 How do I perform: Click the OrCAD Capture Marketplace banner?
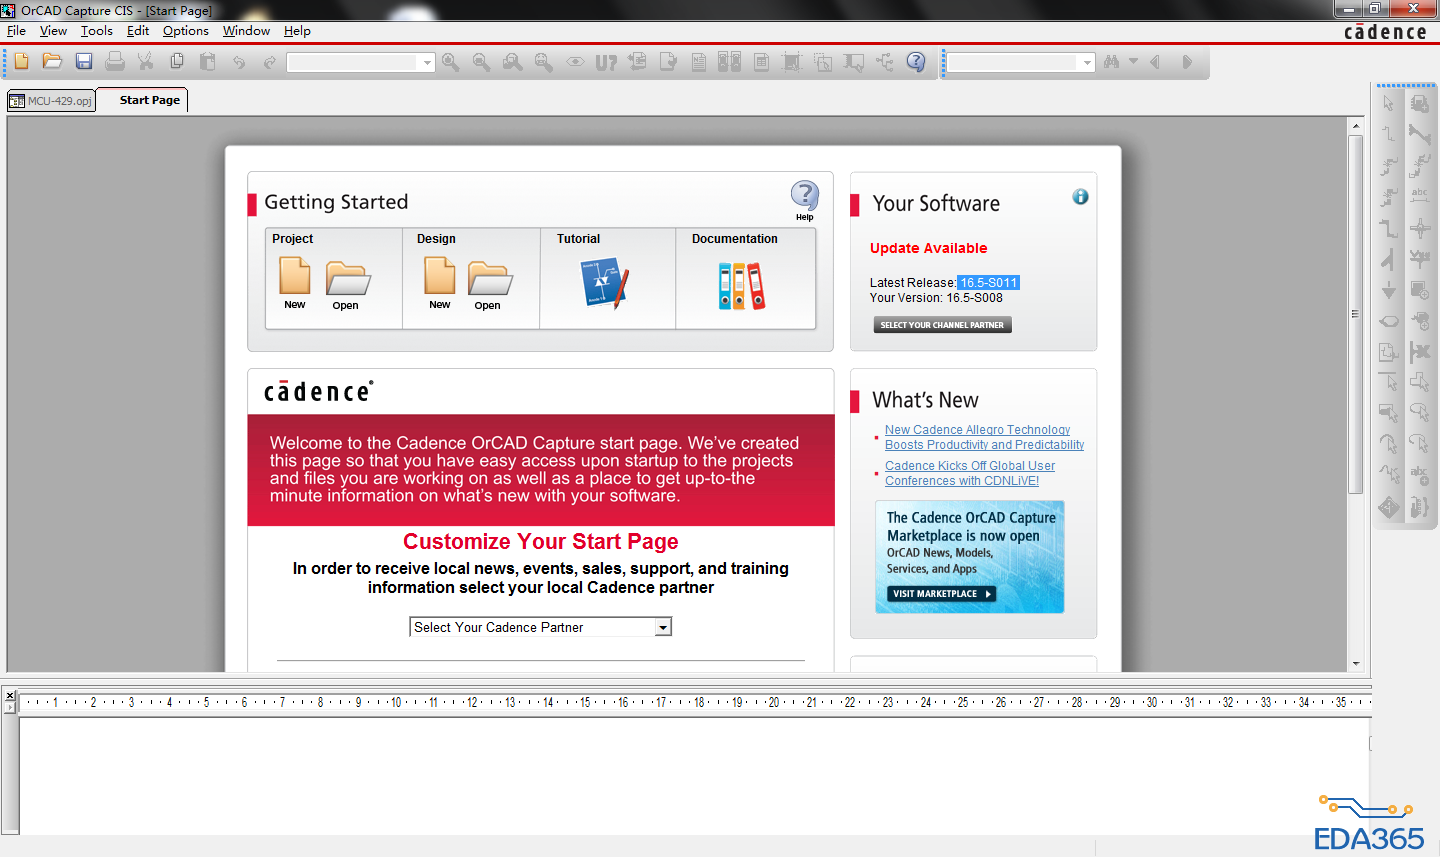click(x=969, y=557)
